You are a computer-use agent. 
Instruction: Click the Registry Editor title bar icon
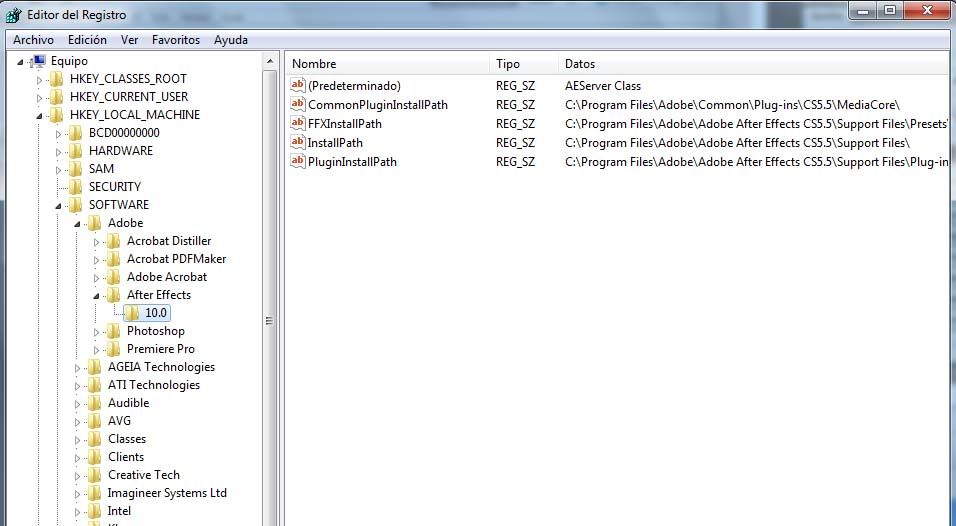pos(13,15)
